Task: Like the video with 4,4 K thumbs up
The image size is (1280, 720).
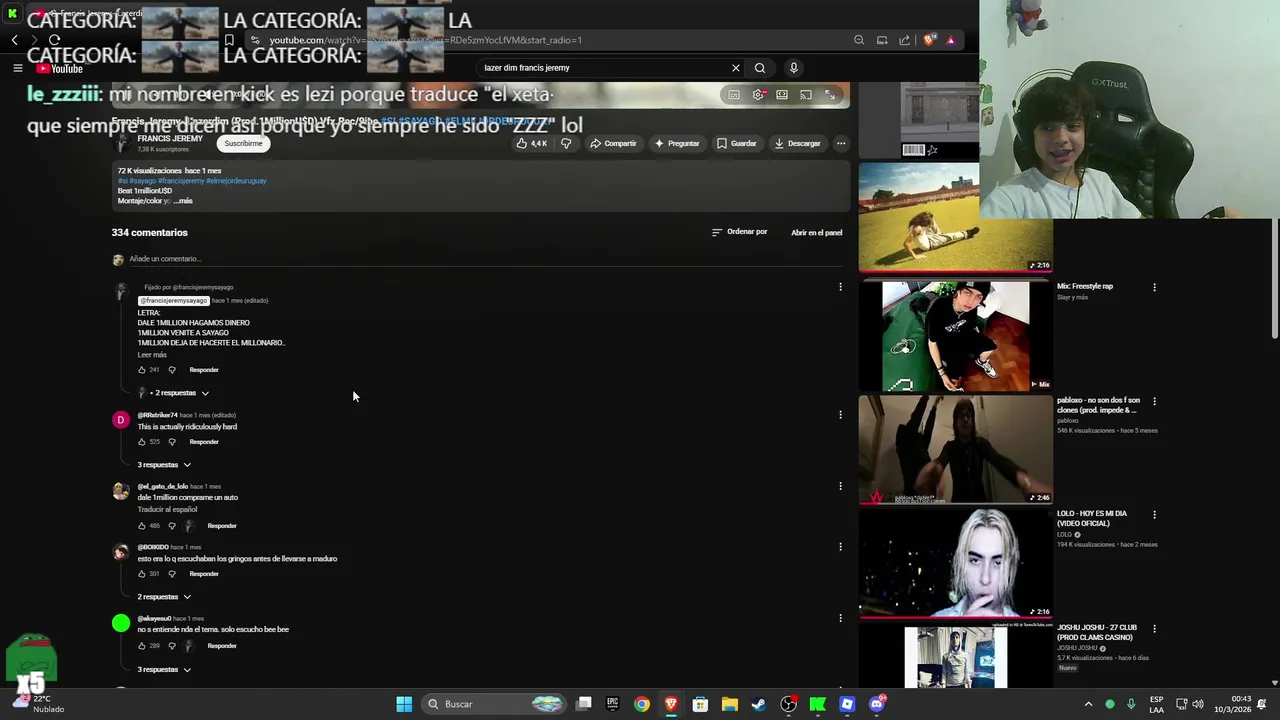Action: [532, 143]
